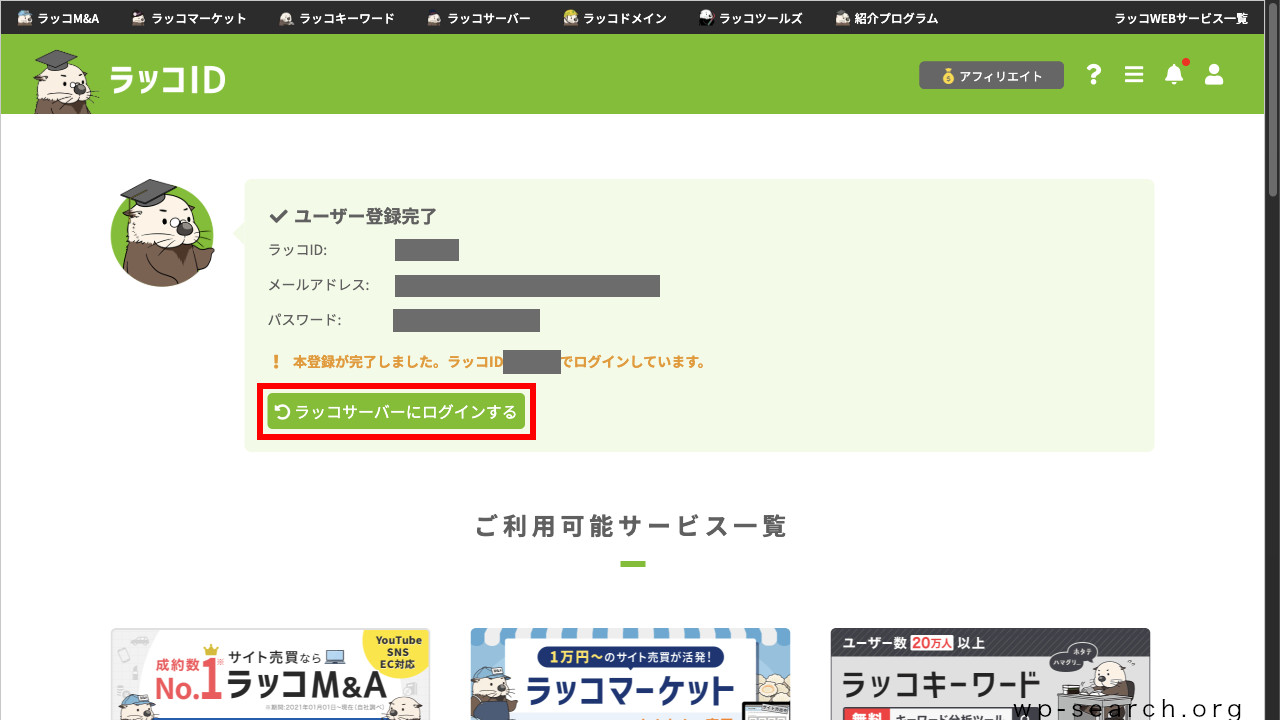Open the notifications bell icon

[1174, 75]
